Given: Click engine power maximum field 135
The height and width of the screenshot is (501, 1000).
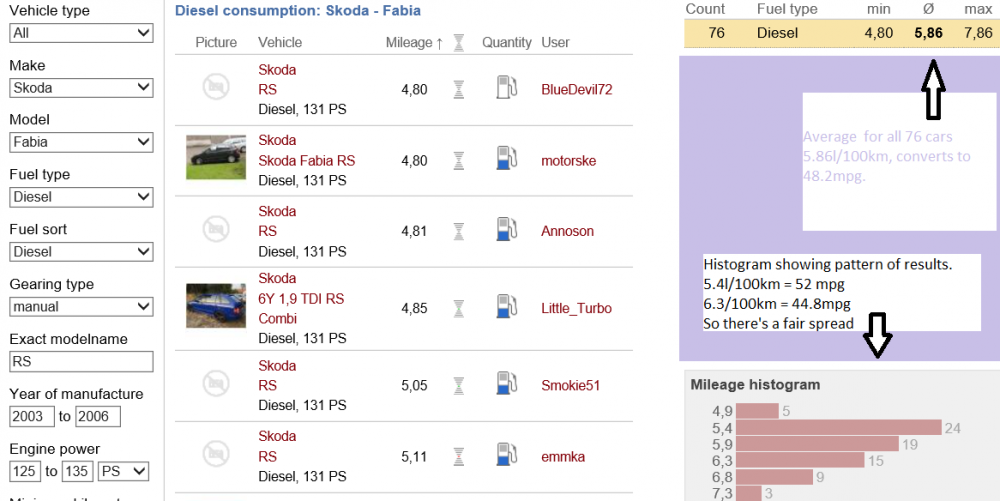Looking at the screenshot, I should pyautogui.click(x=77, y=472).
